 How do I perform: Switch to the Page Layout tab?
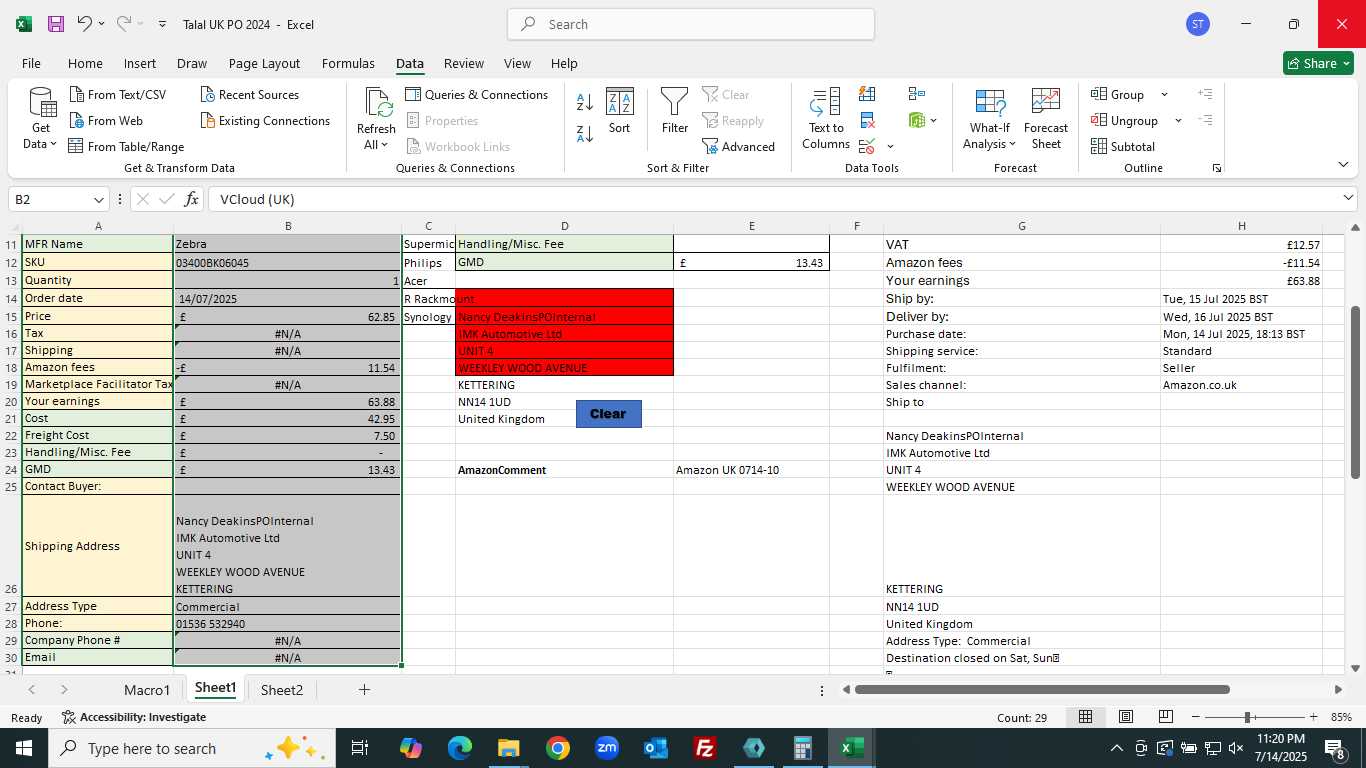tap(264, 63)
